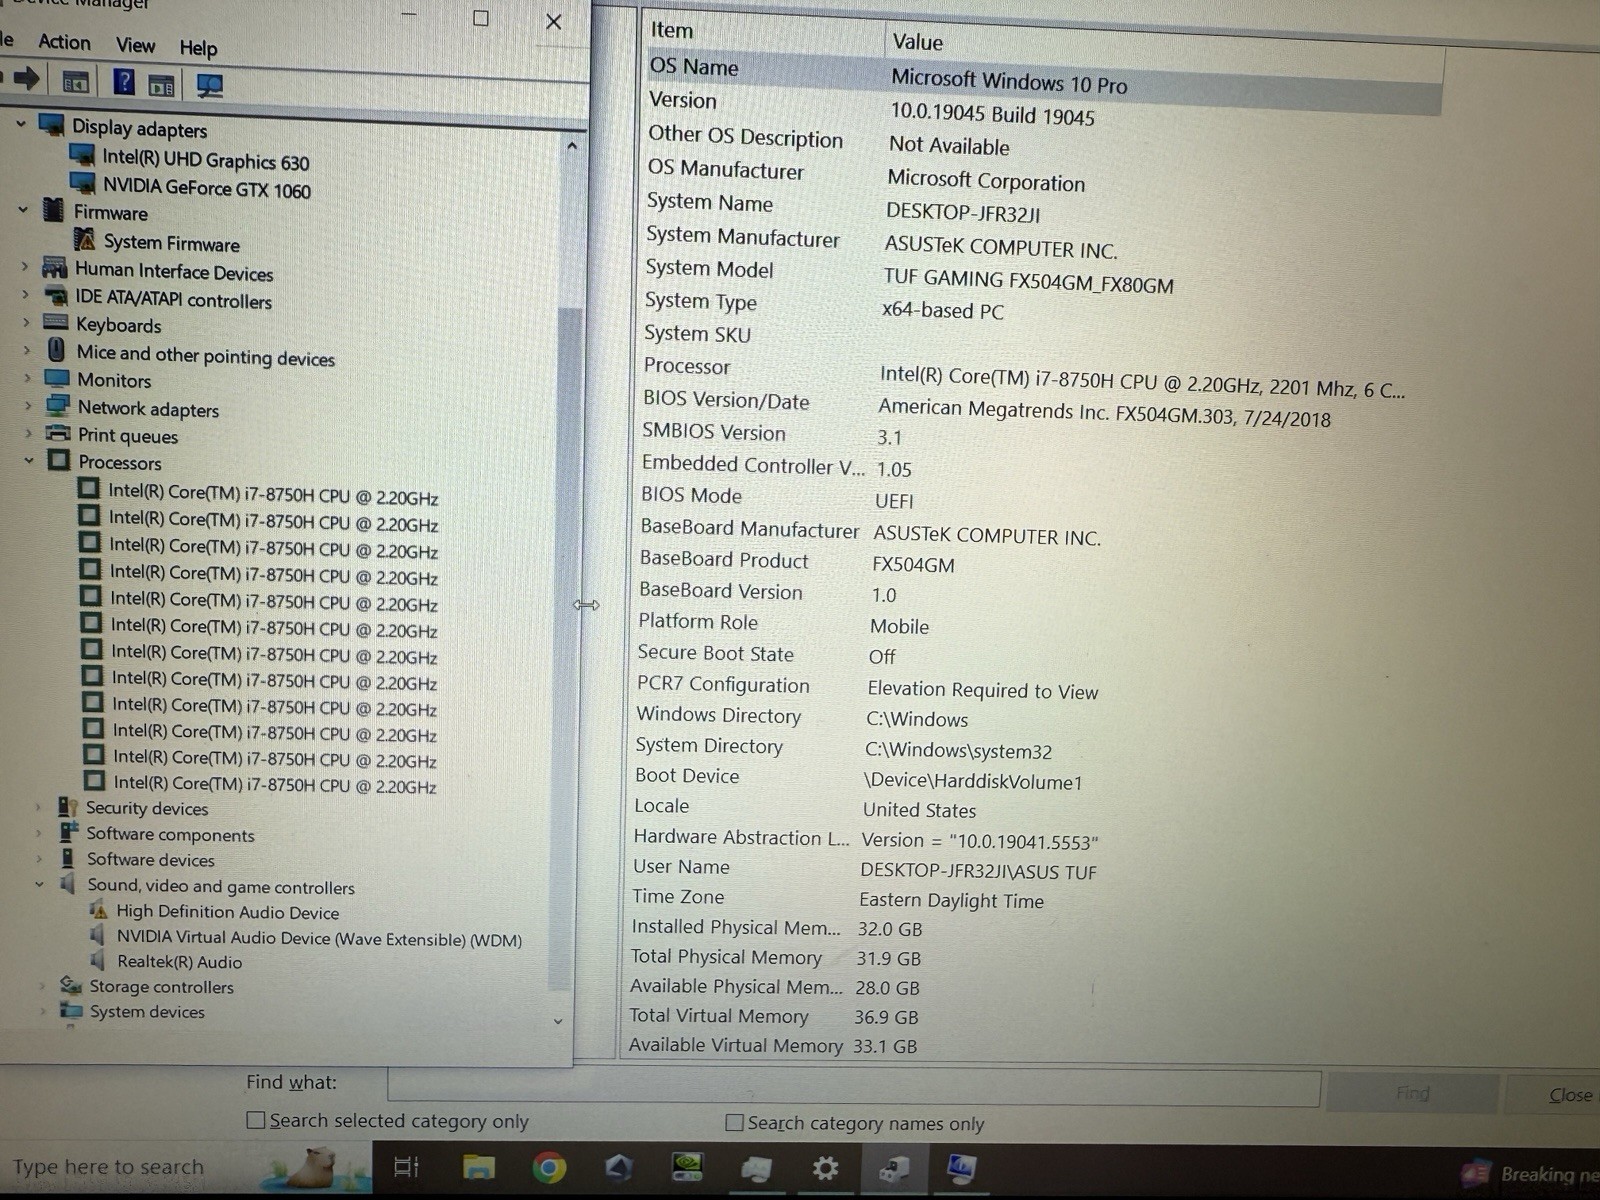Viewport: 1600px width, 1200px height.
Task: Open Settings gear from taskbar
Action: point(825,1167)
